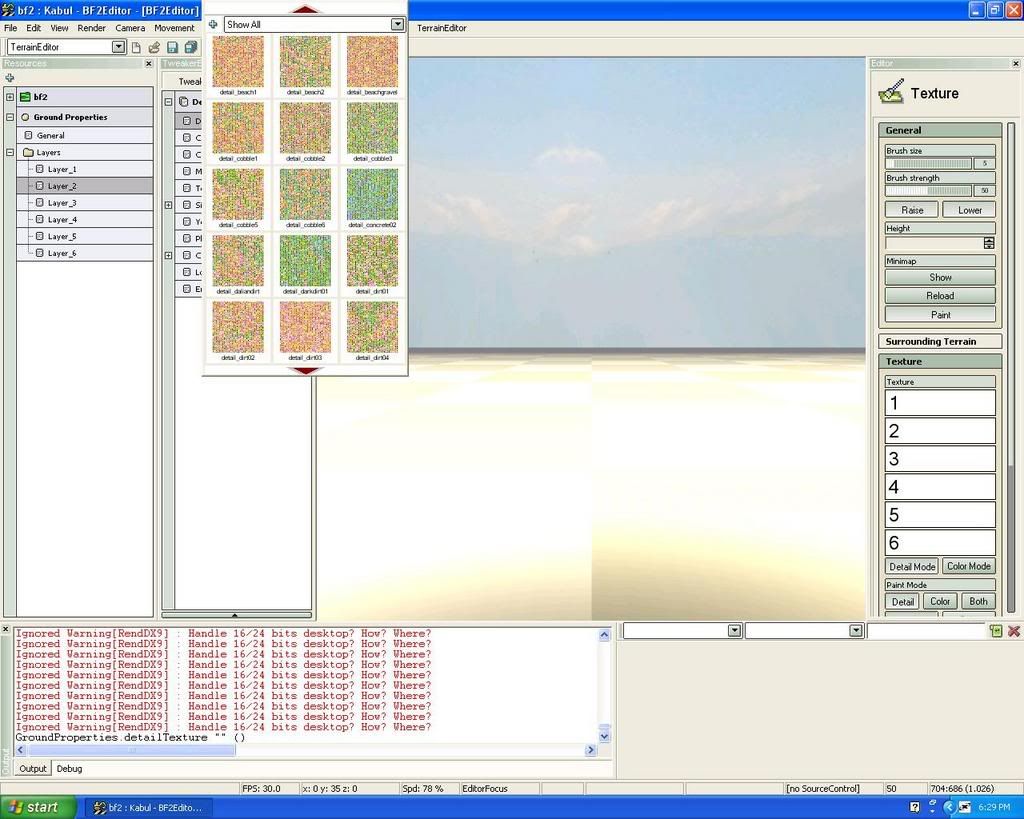
Task: Click the minimap Reload button
Action: coord(940,296)
